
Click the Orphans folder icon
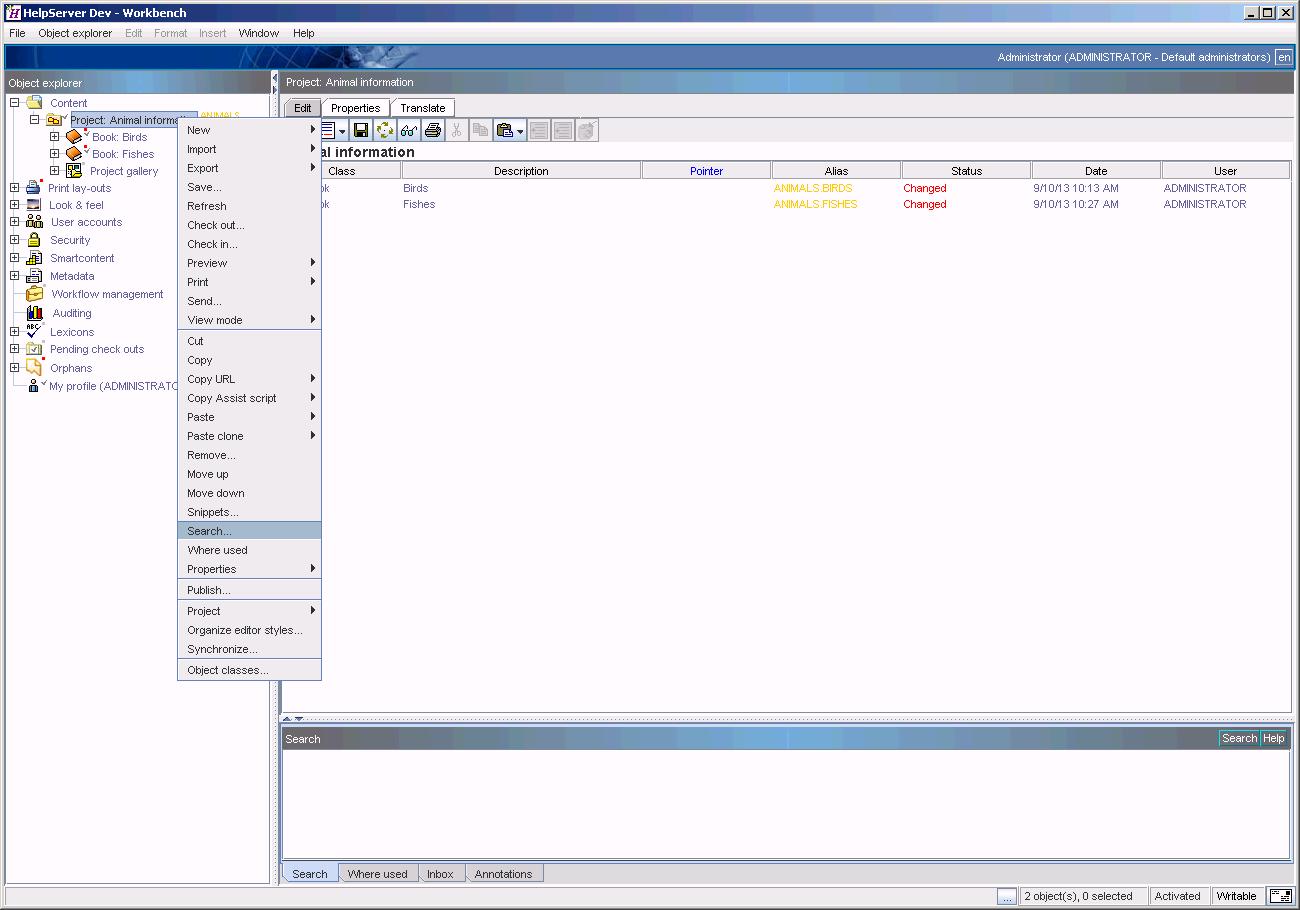(34, 367)
